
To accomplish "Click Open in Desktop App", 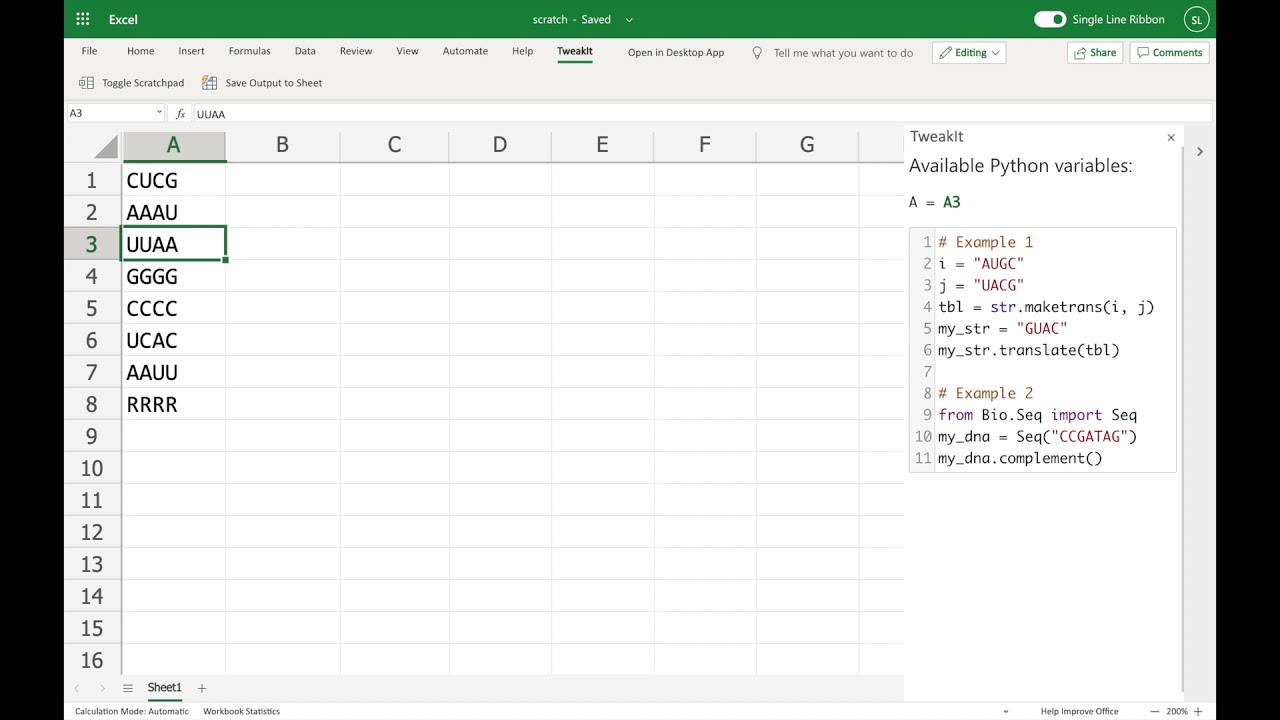I will [x=676, y=53].
